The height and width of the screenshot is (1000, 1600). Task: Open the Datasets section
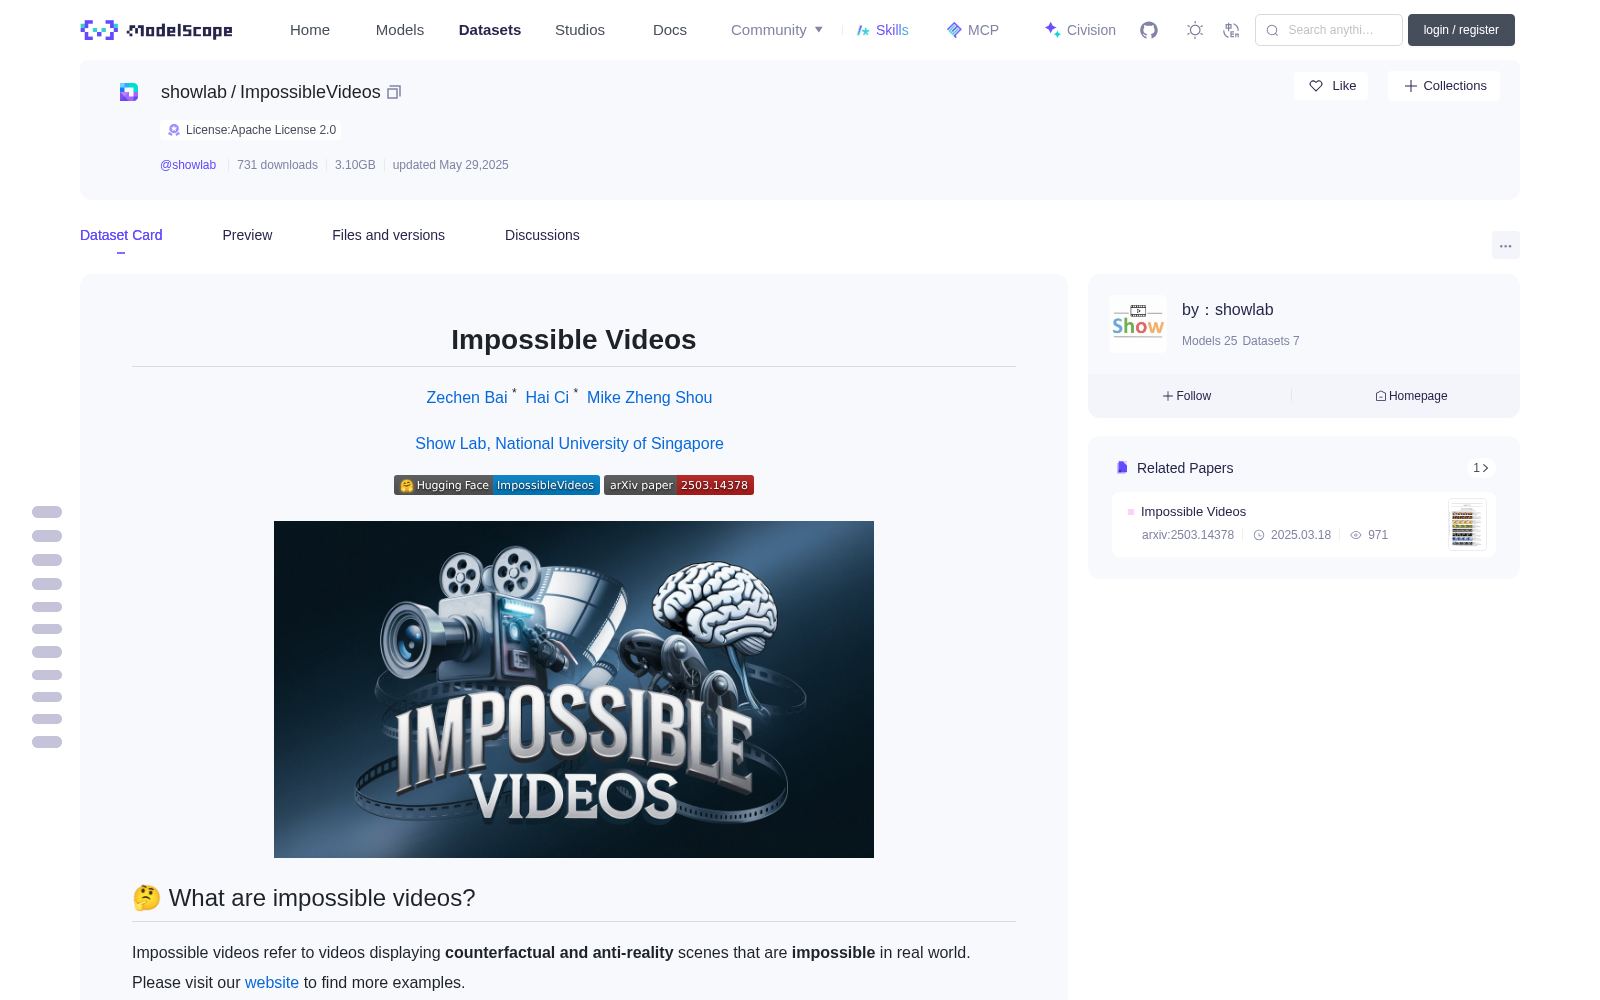490,30
